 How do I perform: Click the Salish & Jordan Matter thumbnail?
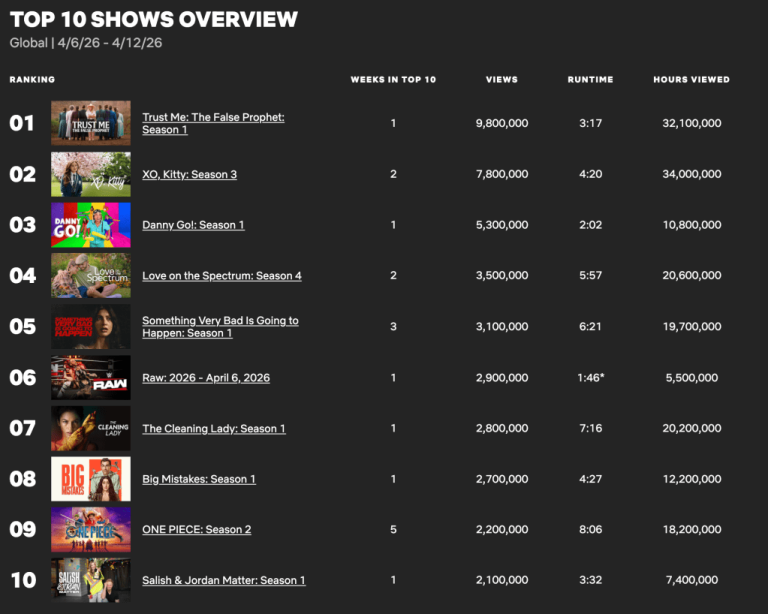[91, 580]
